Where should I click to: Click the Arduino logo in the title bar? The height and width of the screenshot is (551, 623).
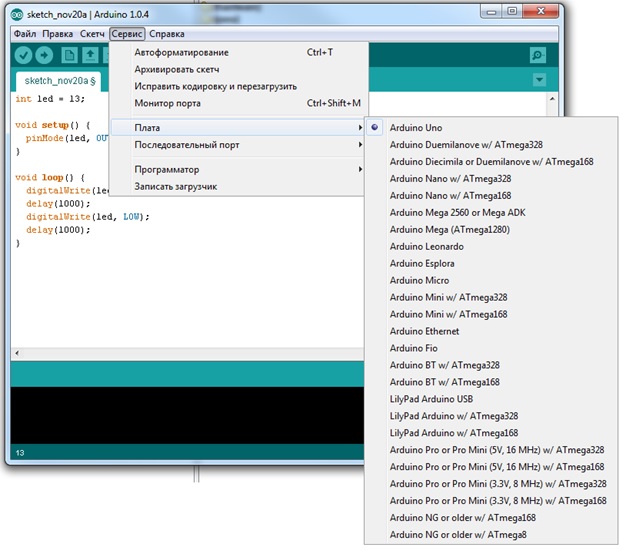pyautogui.click(x=17, y=15)
